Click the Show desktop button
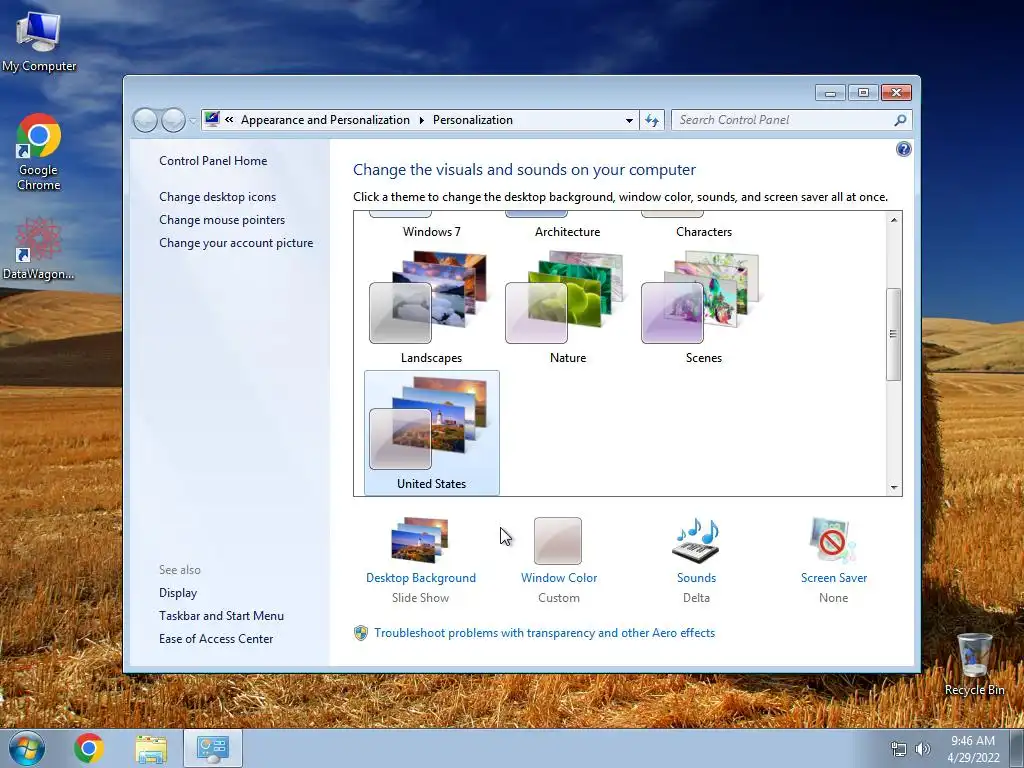1024x768 pixels. [x=1017, y=749]
